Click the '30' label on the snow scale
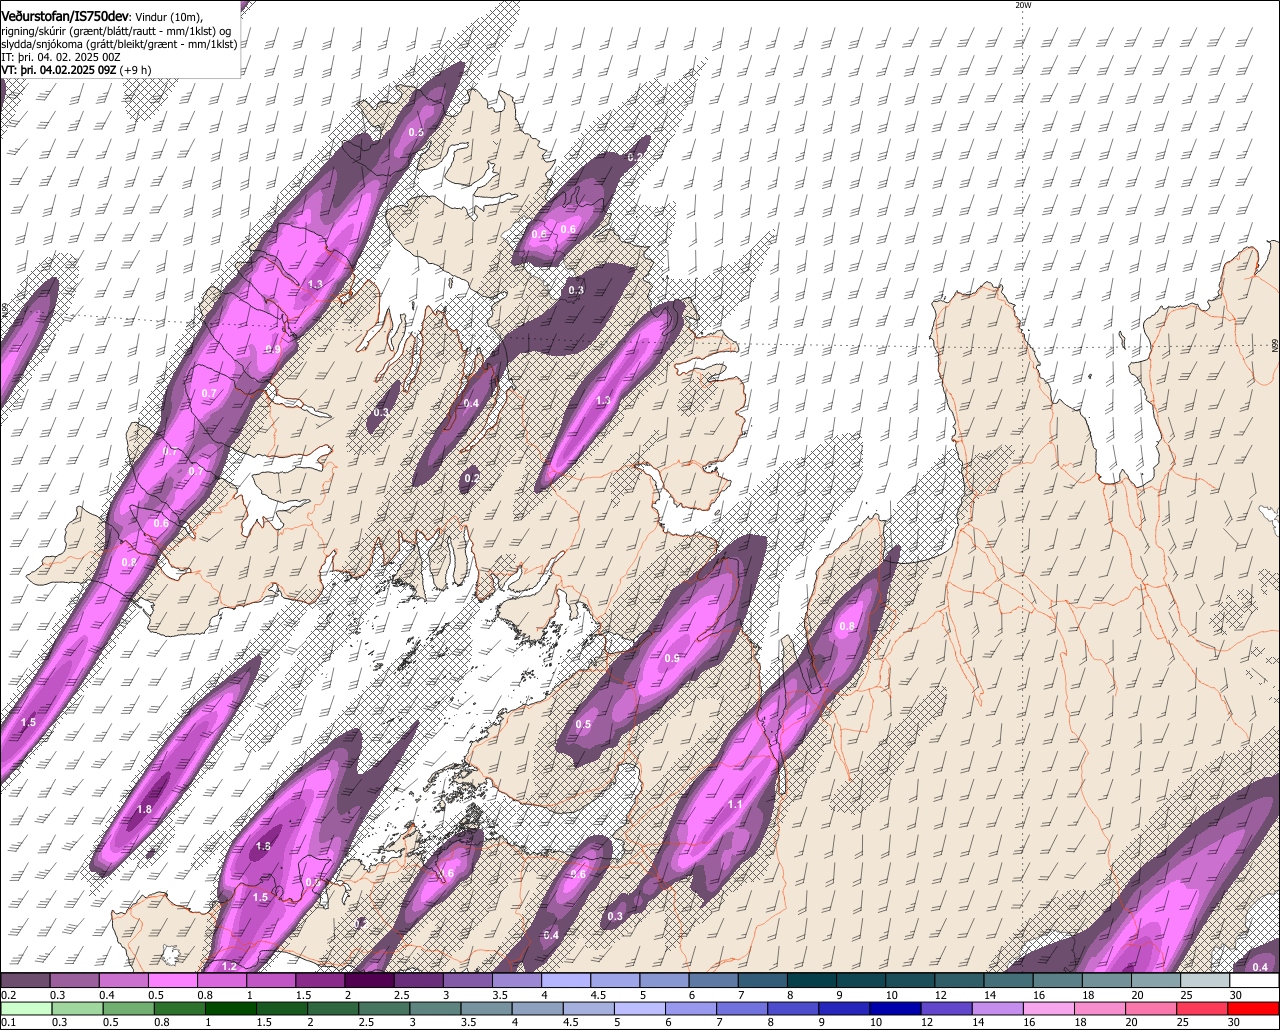1280x1030 pixels. click(1235, 995)
